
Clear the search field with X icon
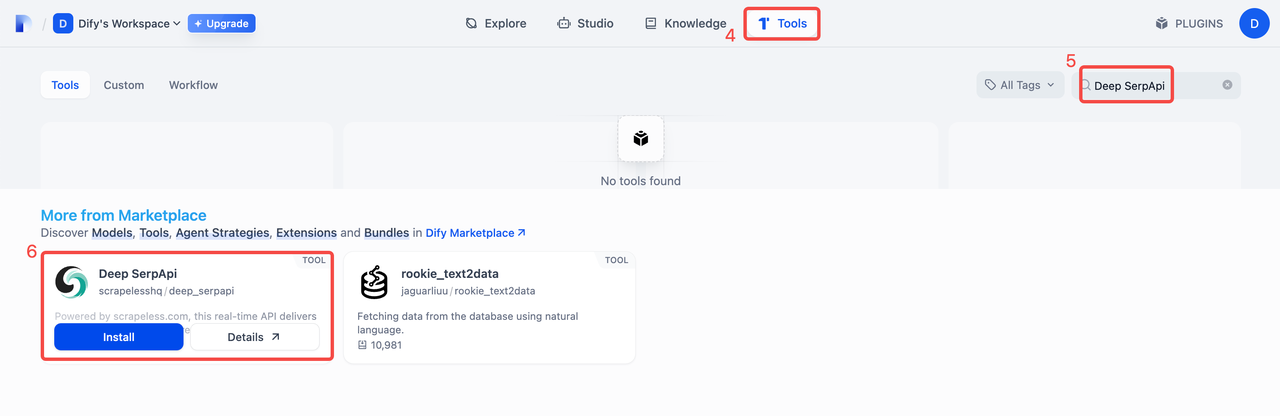[1227, 85]
